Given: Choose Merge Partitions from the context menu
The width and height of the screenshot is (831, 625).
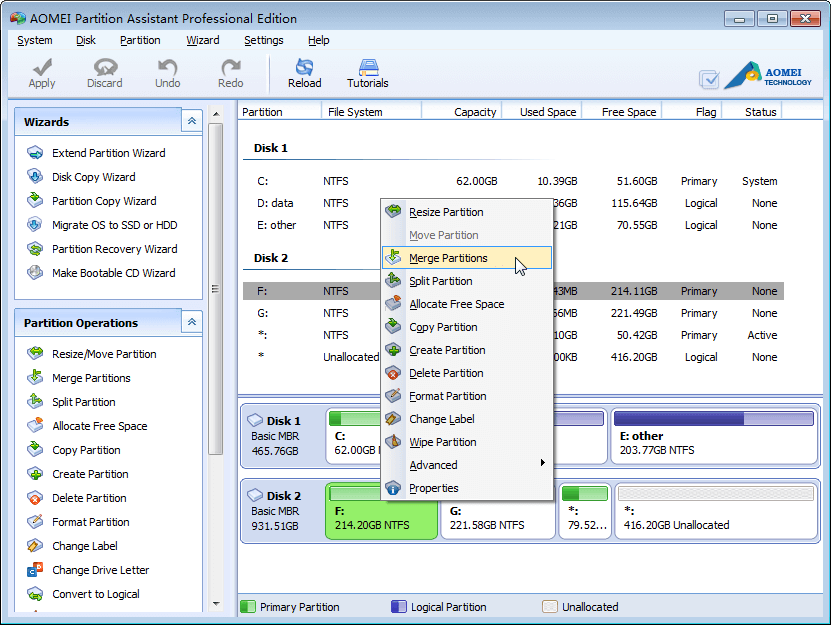Looking at the screenshot, I should [448, 258].
